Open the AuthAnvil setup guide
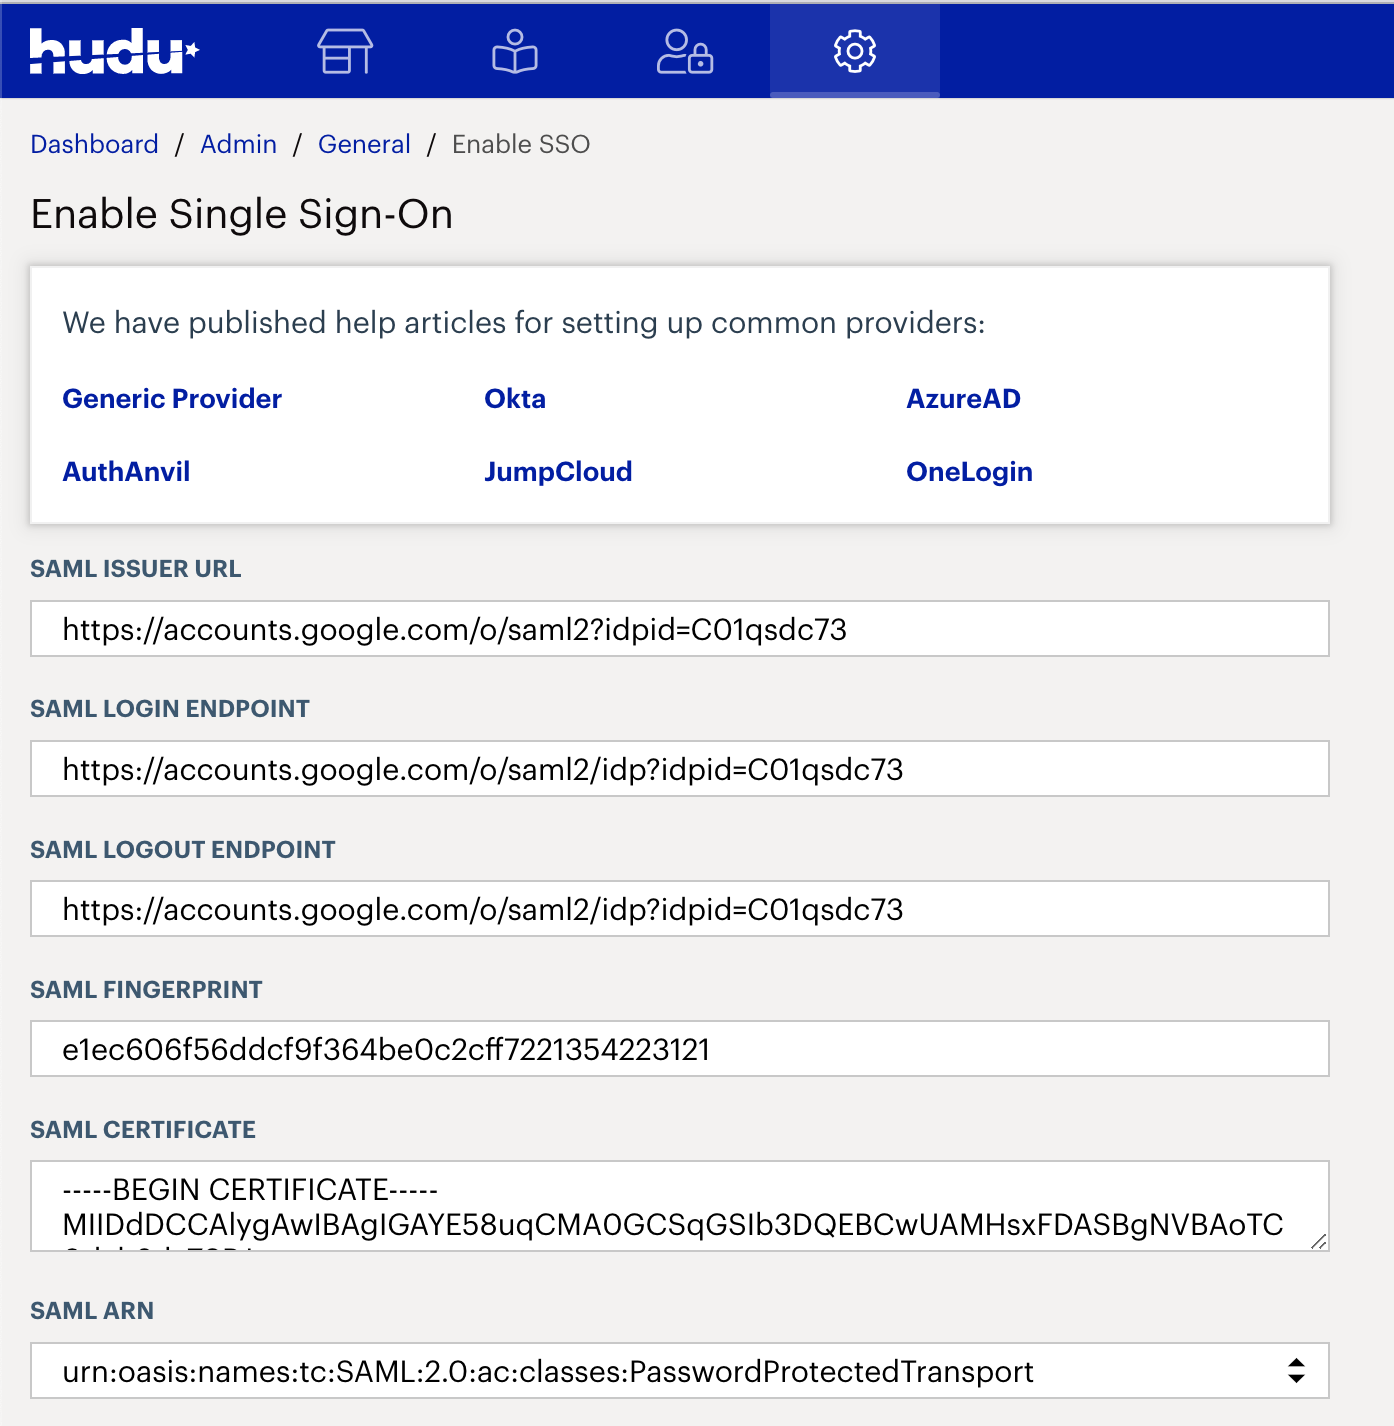This screenshot has height=1426, width=1394. (x=126, y=471)
